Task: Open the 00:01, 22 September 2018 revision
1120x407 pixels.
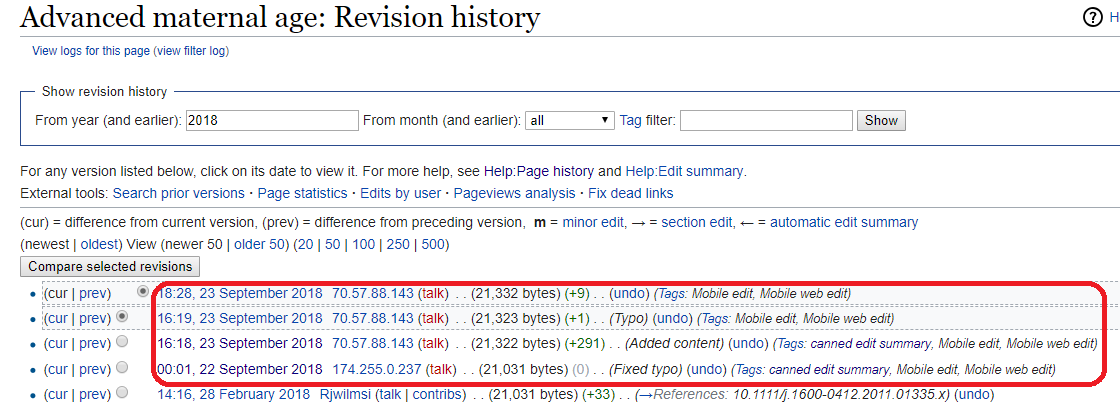Action: tap(241, 369)
